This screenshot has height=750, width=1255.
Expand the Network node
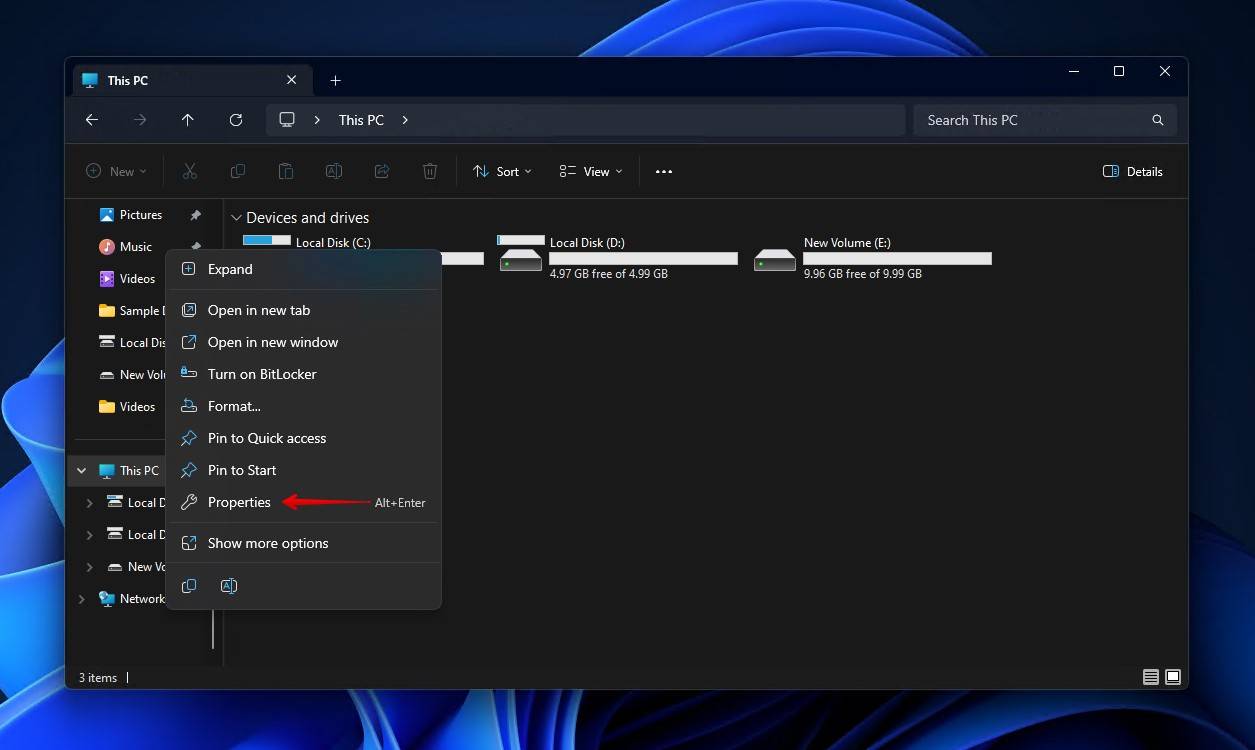point(81,599)
